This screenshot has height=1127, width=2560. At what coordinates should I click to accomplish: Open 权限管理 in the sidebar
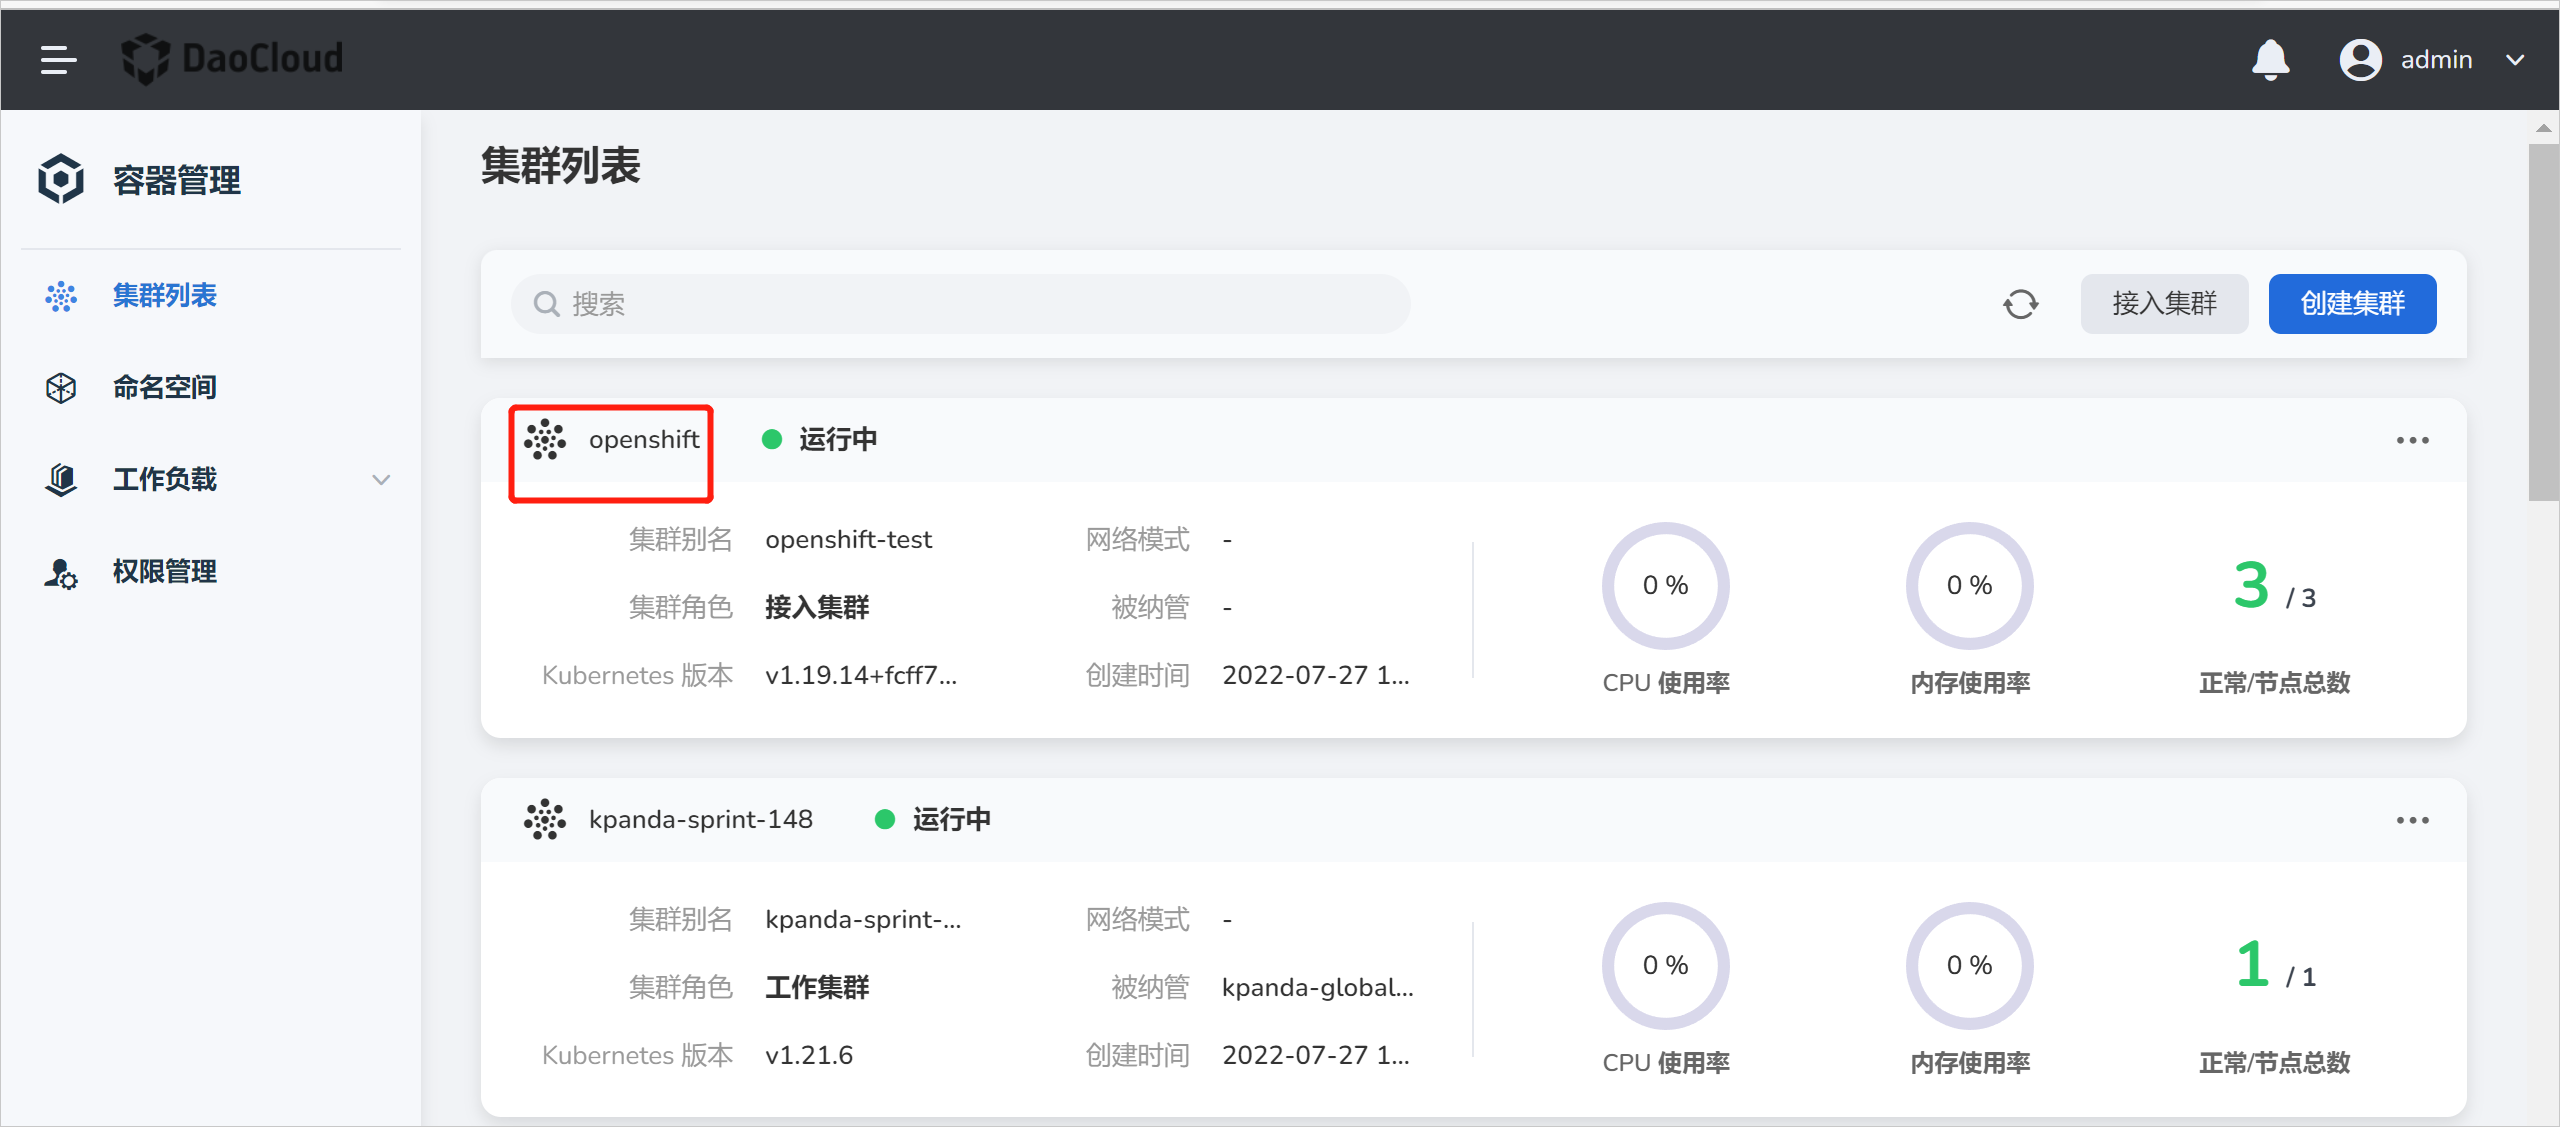(x=164, y=571)
